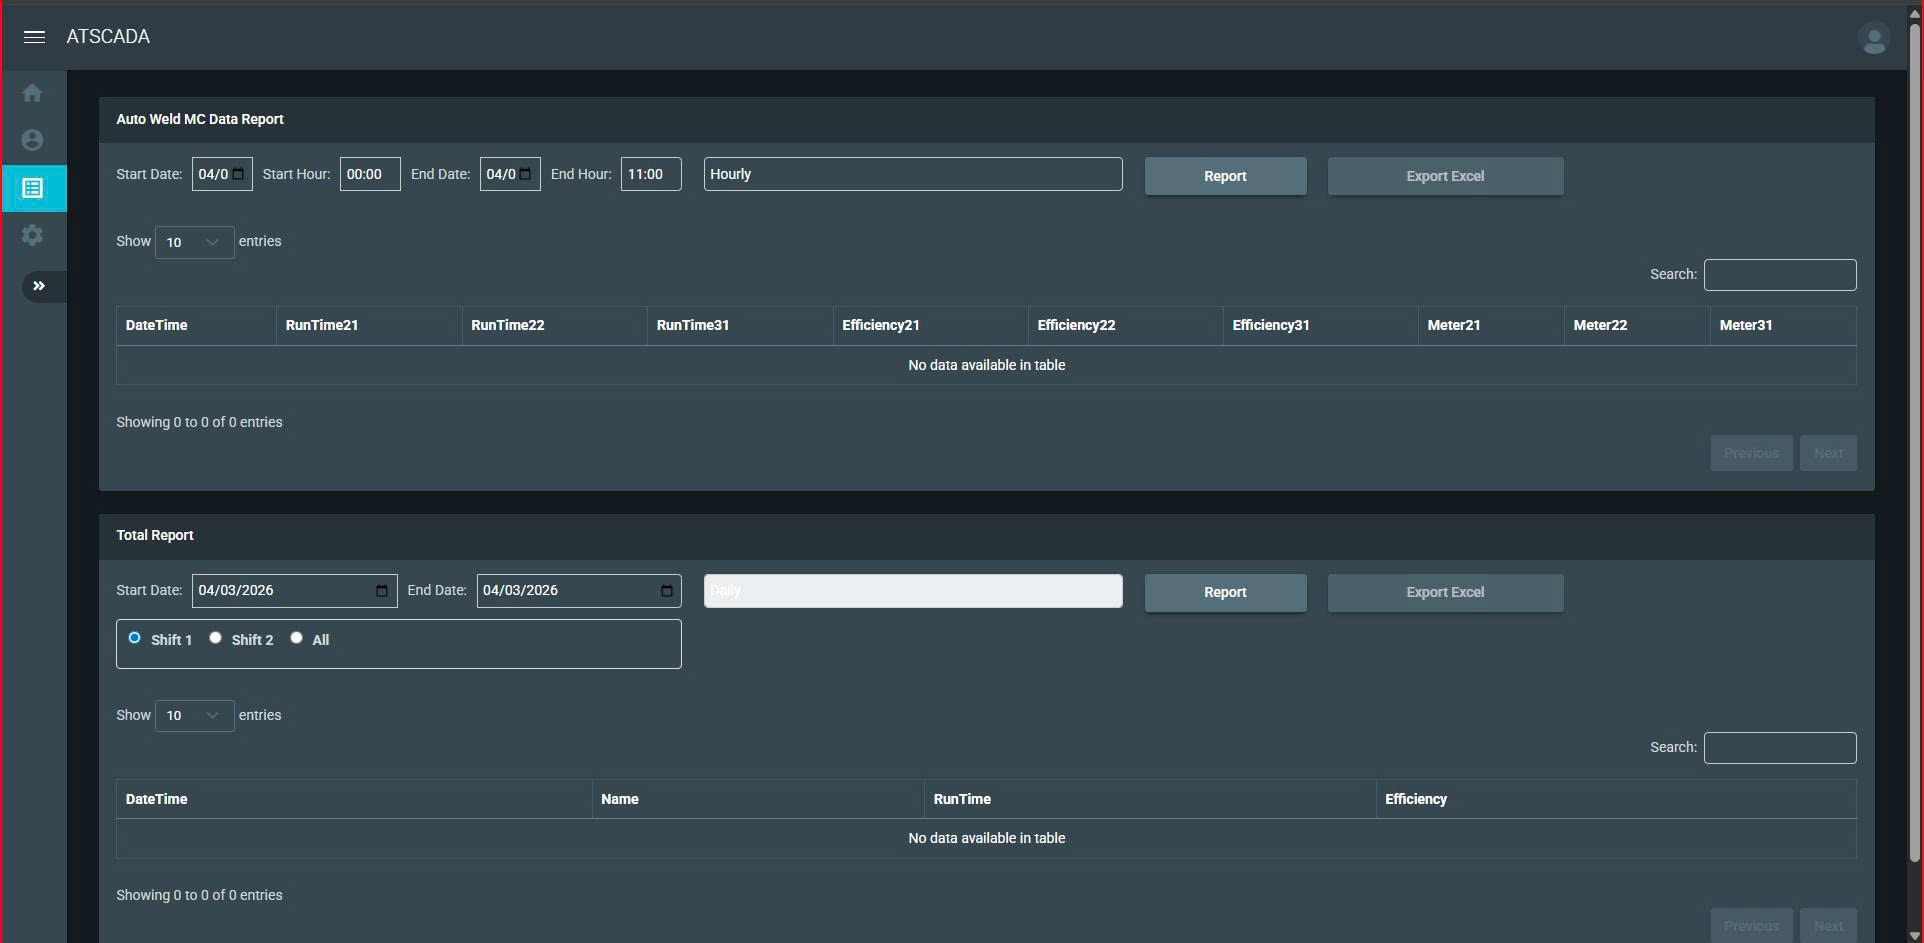Click Report button in Auto Weld section

coord(1224,176)
